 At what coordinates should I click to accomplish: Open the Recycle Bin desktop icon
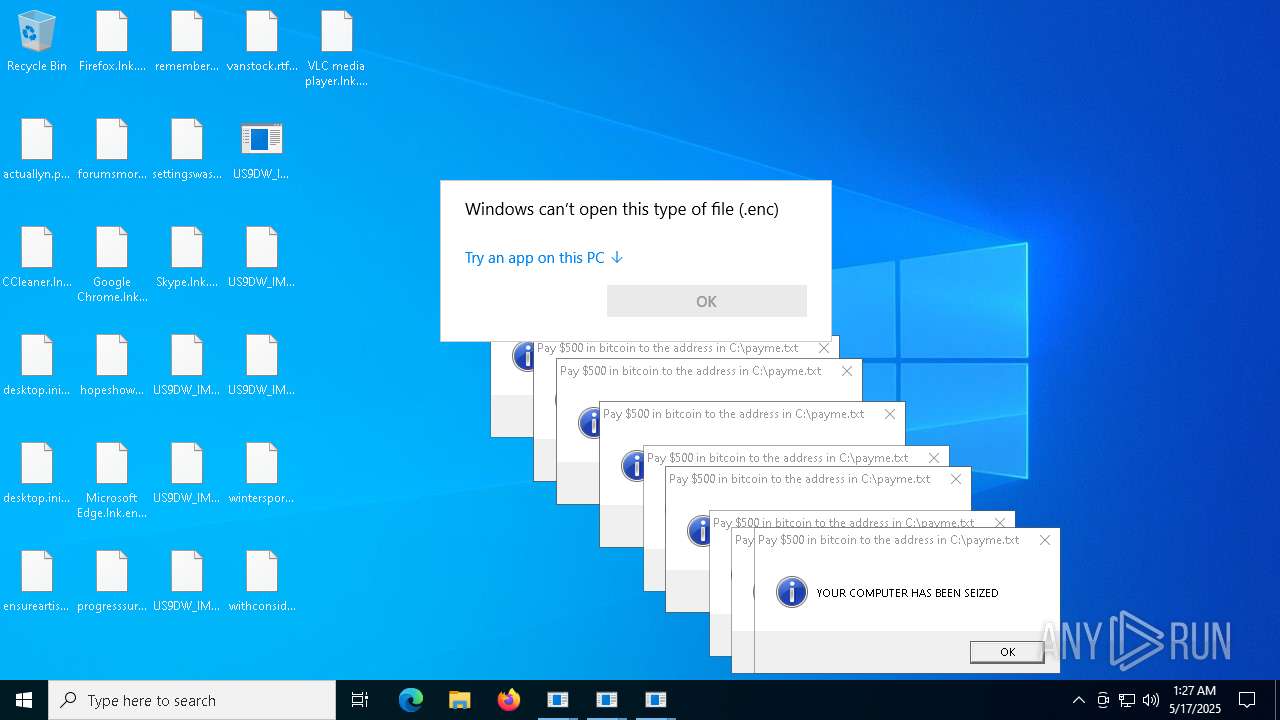pyautogui.click(x=37, y=42)
